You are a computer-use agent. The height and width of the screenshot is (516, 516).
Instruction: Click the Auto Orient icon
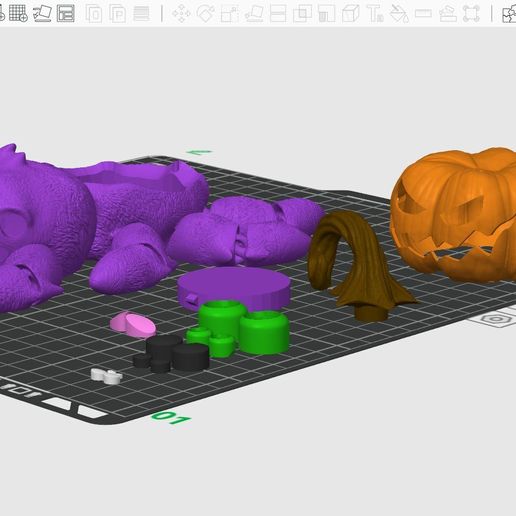pos(42,13)
